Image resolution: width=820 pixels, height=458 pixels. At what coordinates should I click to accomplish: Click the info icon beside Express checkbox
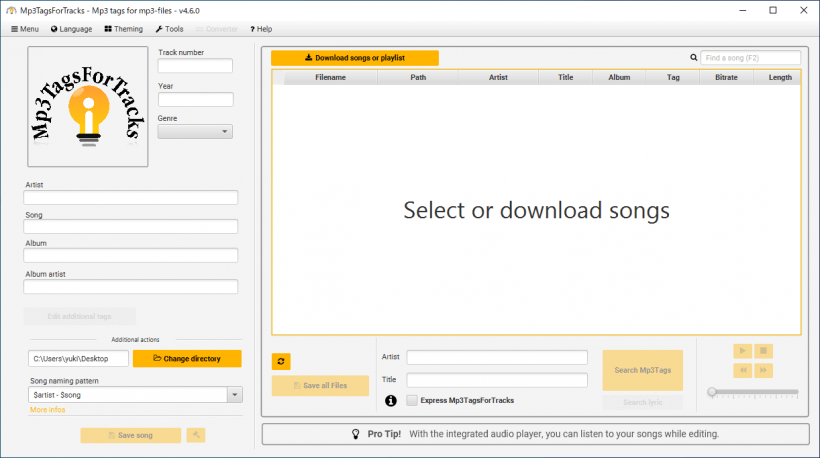pyautogui.click(x=391, y=400)
